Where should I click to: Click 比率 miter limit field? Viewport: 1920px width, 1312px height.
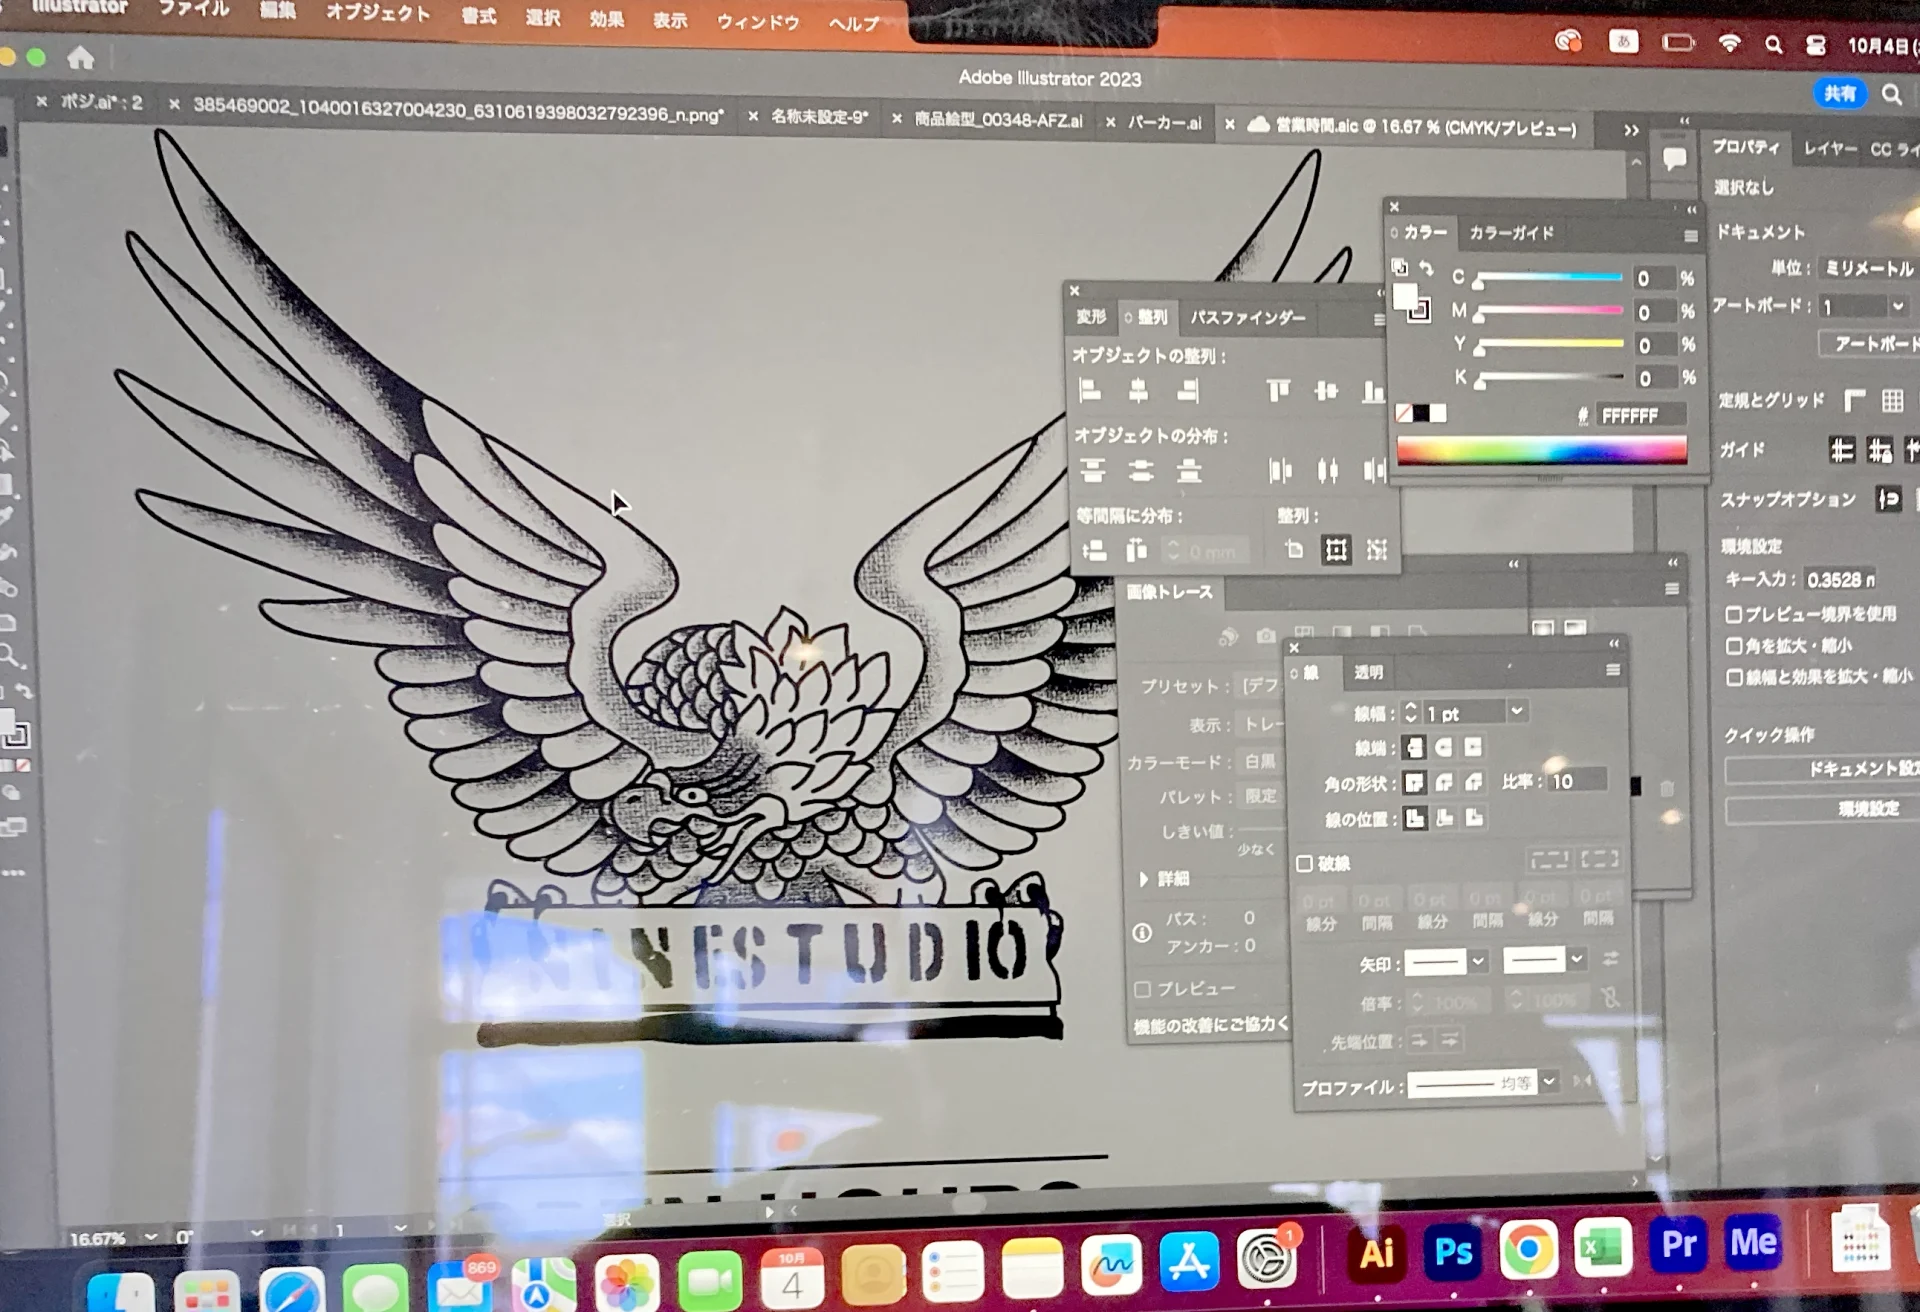(1577, 781)
